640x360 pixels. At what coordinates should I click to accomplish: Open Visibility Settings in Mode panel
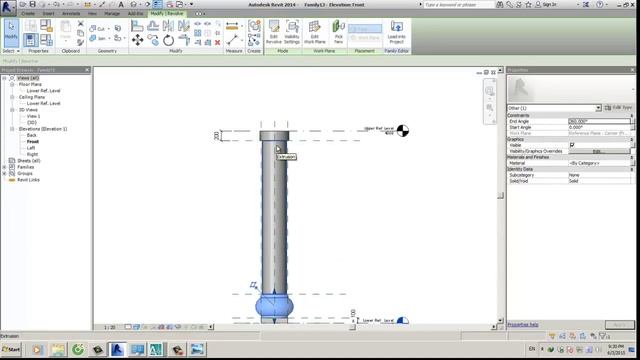click(x=292, y=32)
